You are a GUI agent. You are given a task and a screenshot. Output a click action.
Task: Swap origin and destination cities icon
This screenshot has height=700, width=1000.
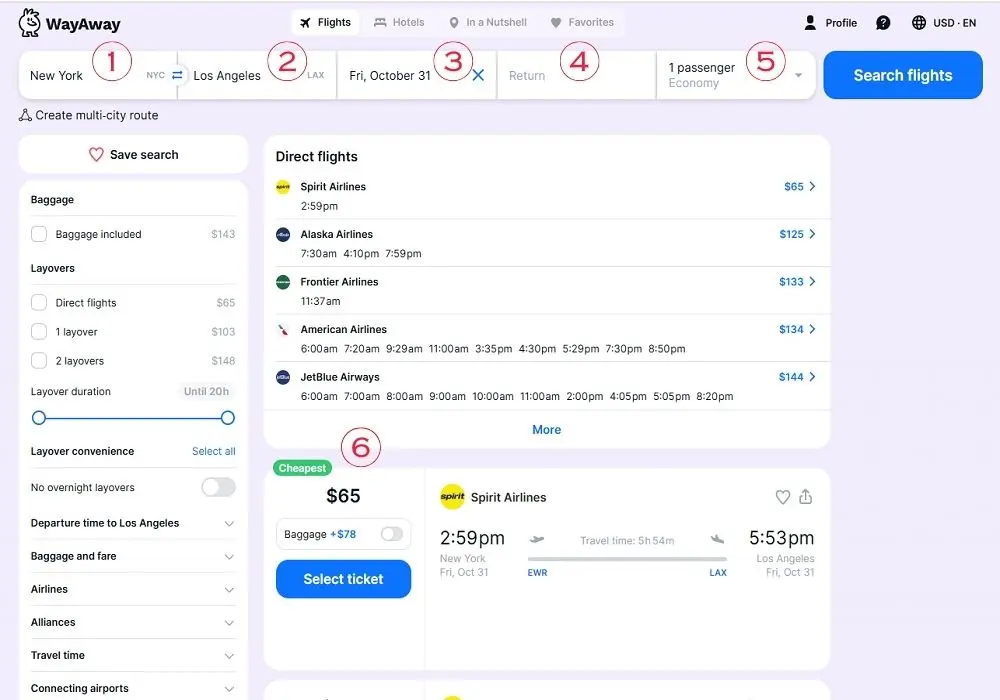pyautogui.click(x=177, y=75)
